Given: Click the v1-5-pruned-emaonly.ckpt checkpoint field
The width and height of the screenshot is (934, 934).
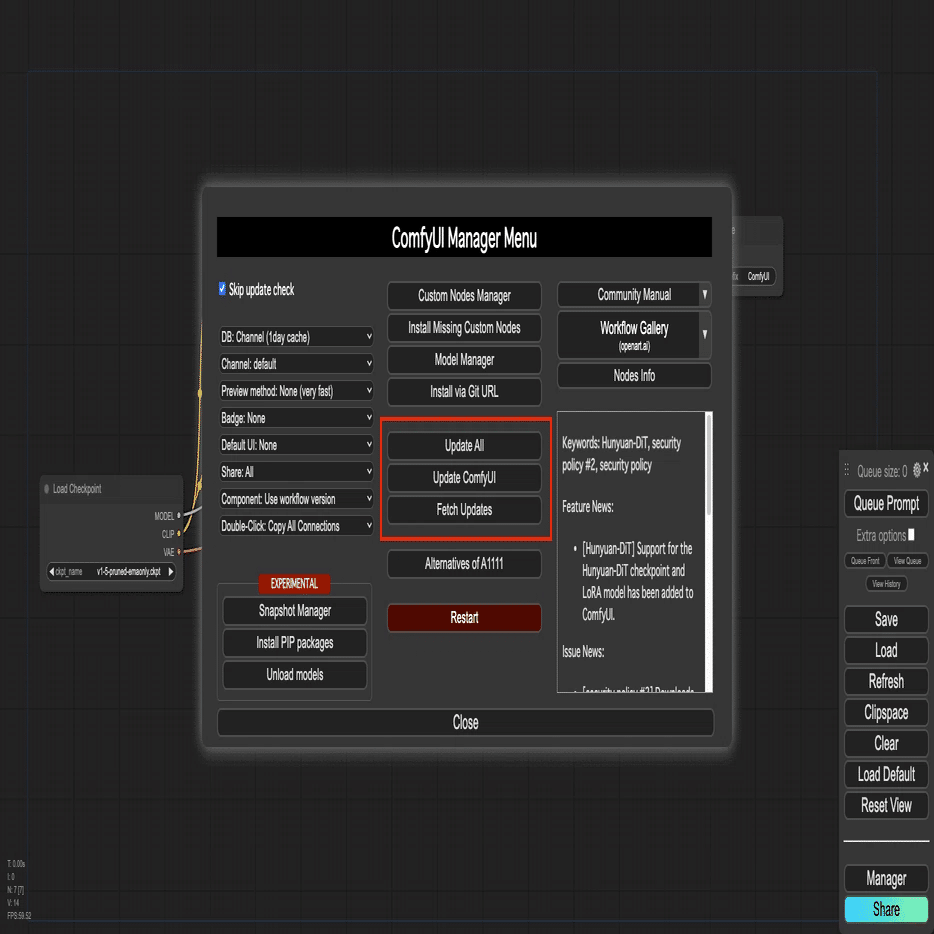Looking at the screenshot, I should 111,572.
